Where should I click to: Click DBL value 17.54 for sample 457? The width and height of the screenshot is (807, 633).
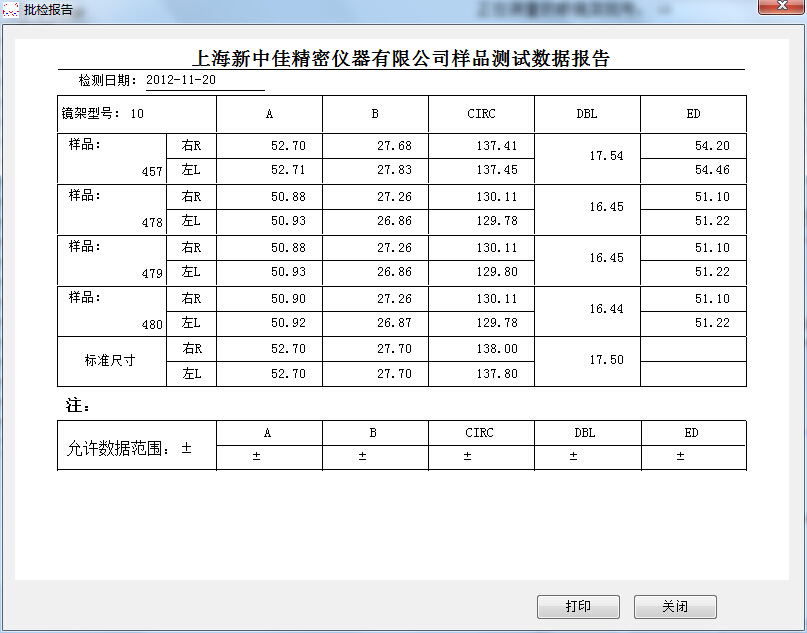[x=606, y=155]
